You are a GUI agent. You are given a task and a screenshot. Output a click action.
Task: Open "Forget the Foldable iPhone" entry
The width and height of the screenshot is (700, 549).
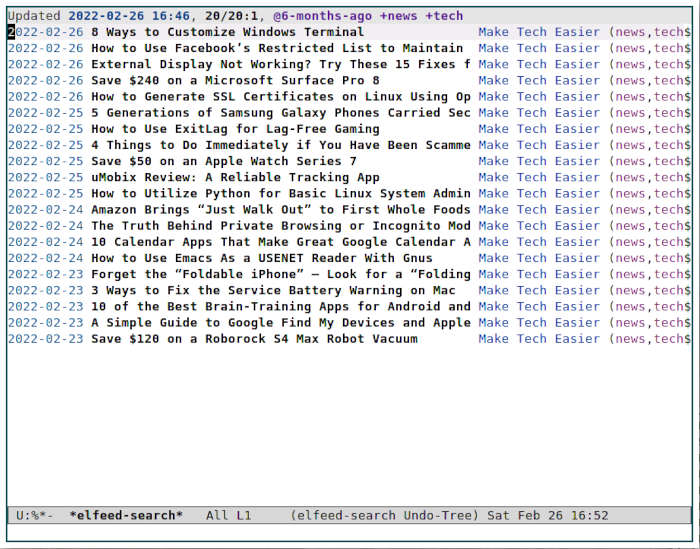[280, 274]
